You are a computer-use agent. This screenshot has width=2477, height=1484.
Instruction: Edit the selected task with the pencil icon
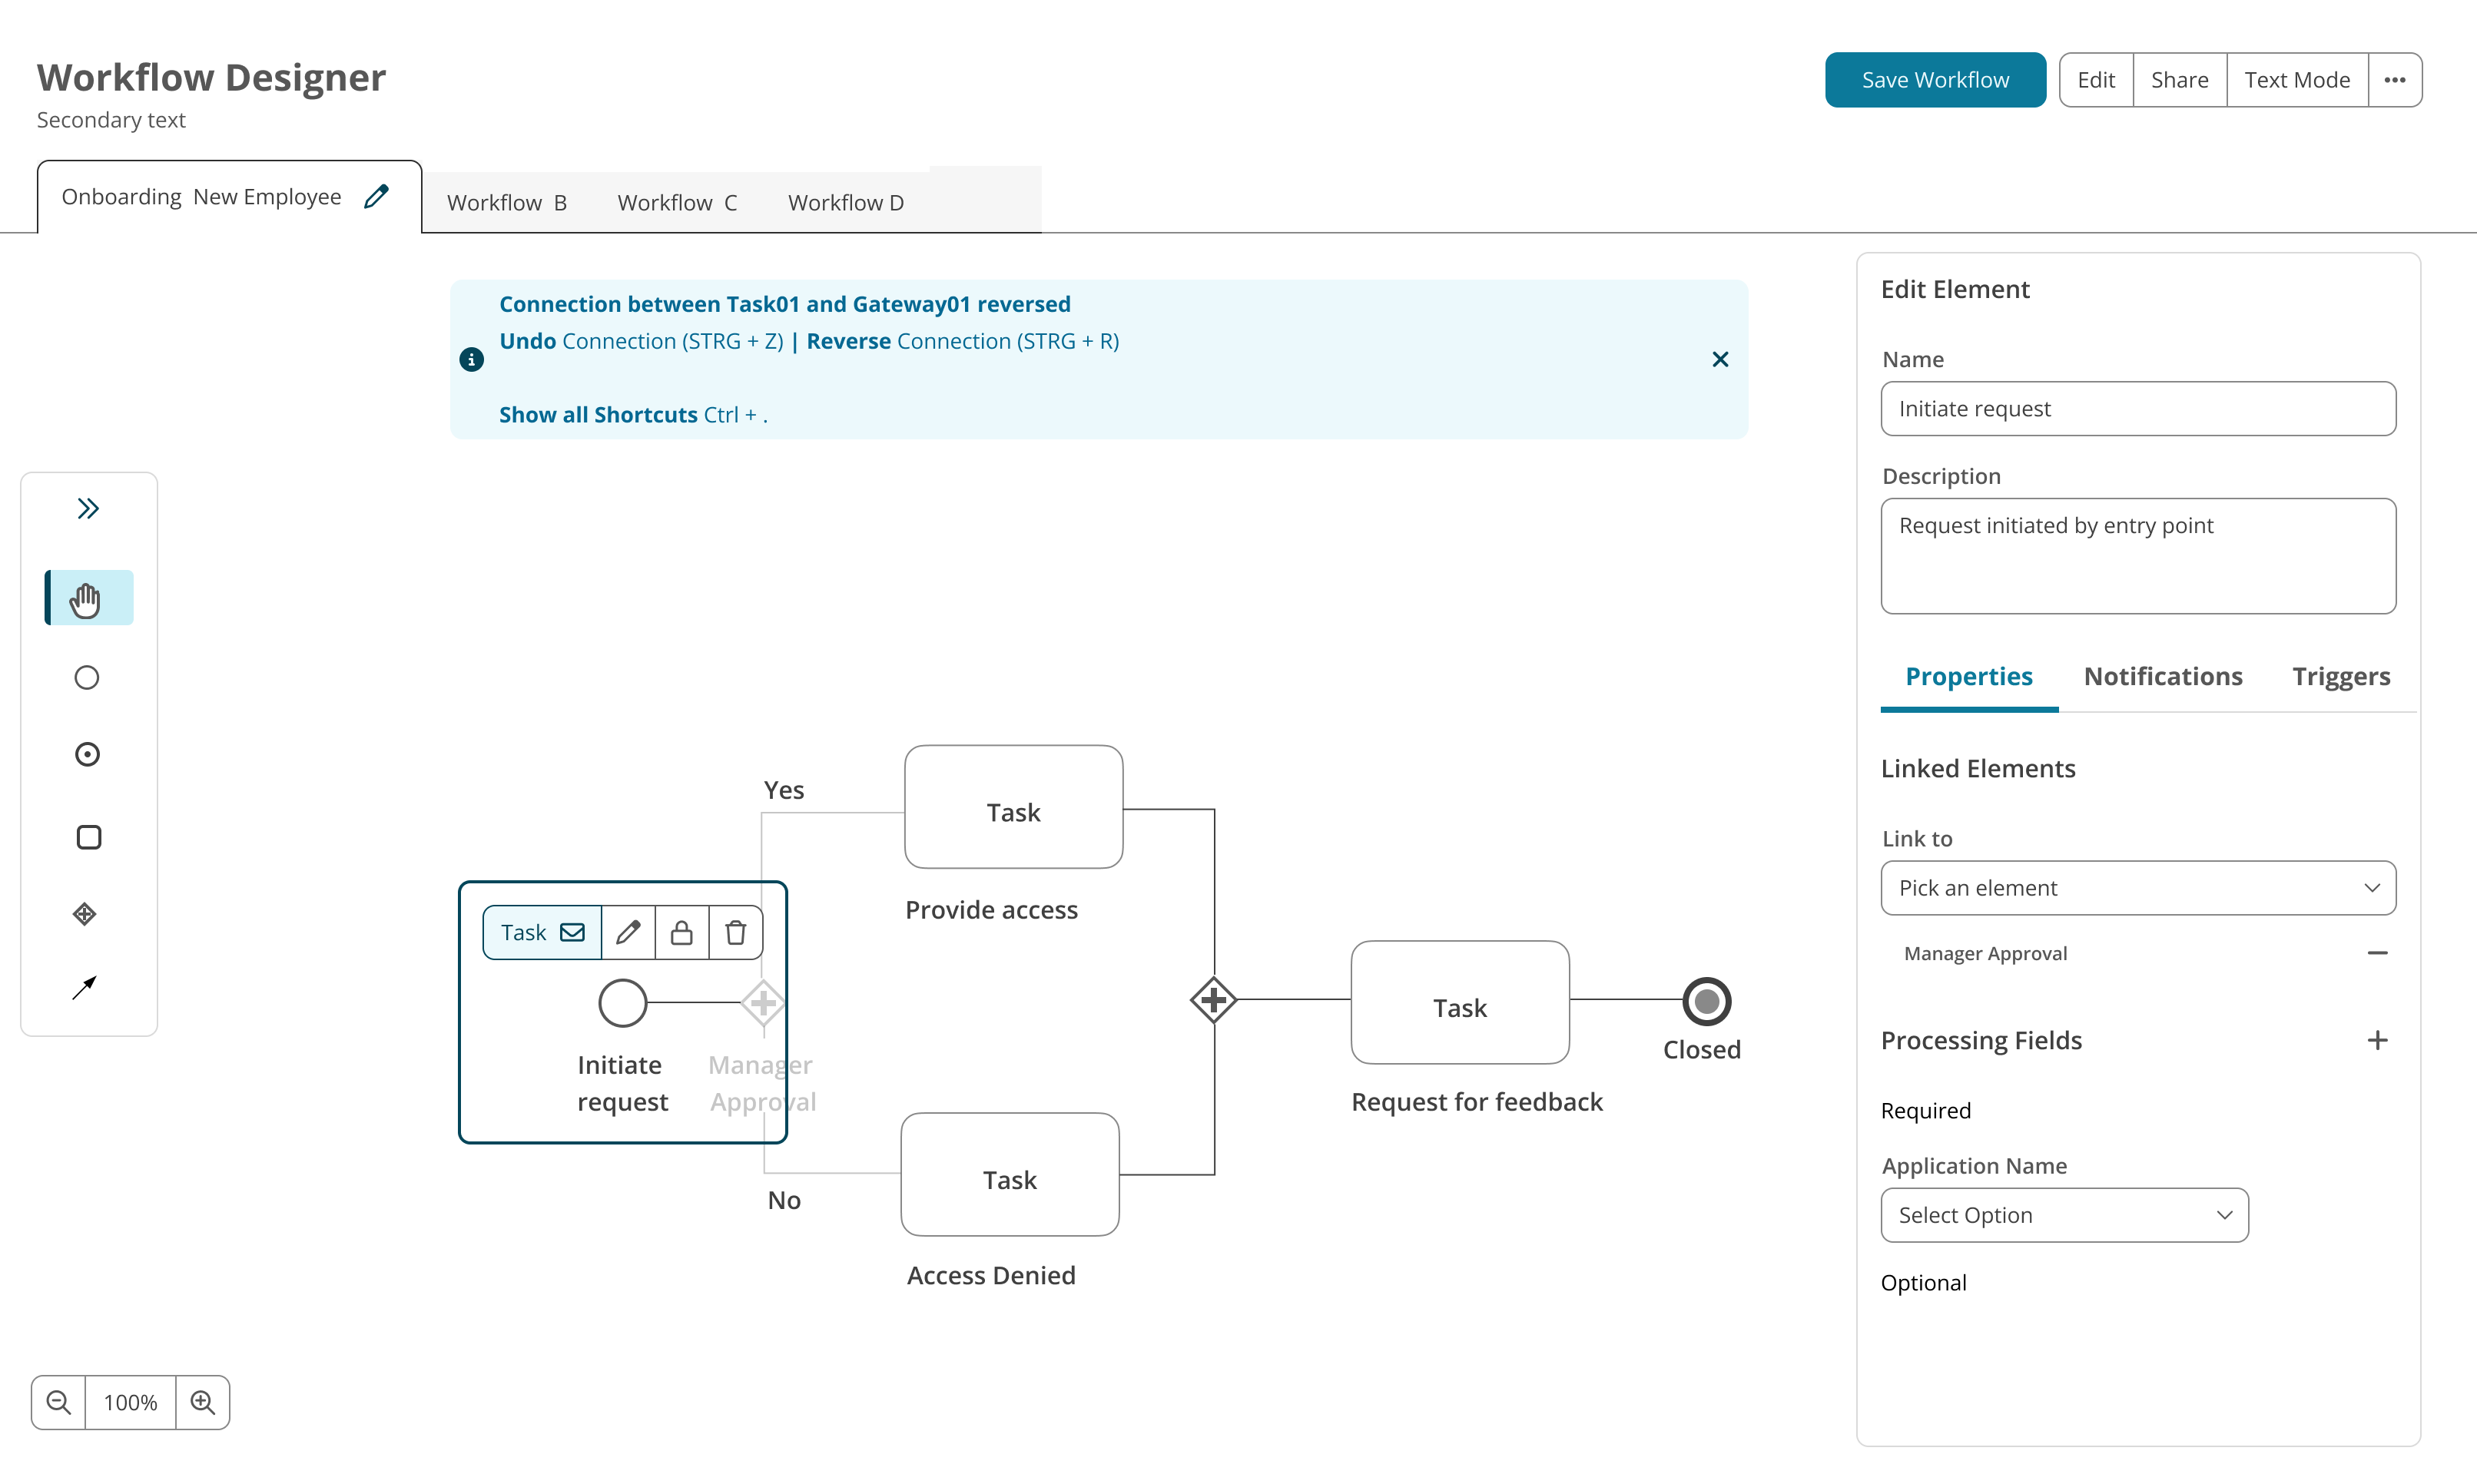(628, 931)
